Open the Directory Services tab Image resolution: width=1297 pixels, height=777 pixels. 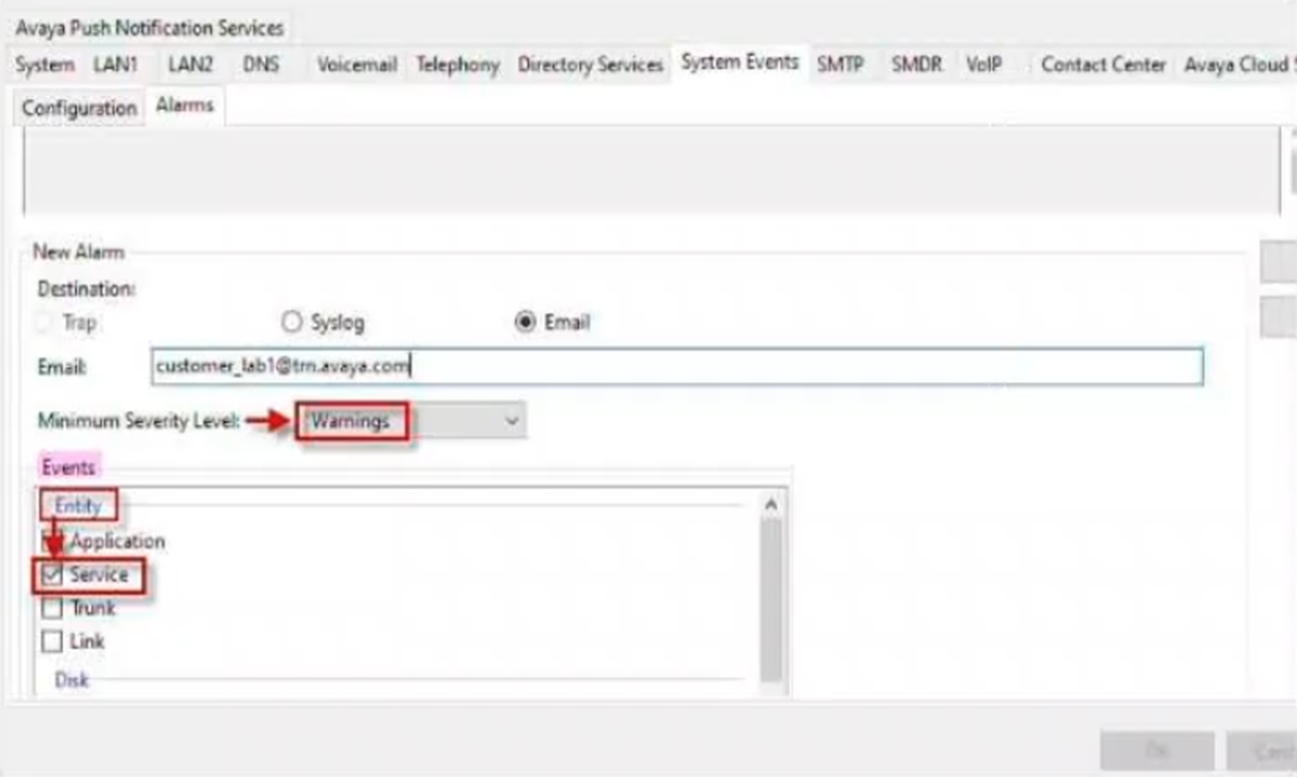(x=590, y=65)
